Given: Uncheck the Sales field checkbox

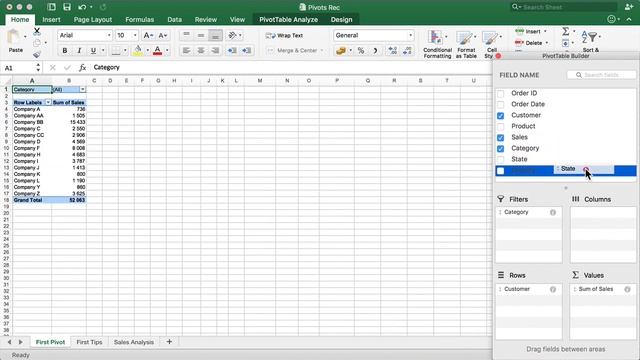Looking at the screenshot, I should 500,138.
